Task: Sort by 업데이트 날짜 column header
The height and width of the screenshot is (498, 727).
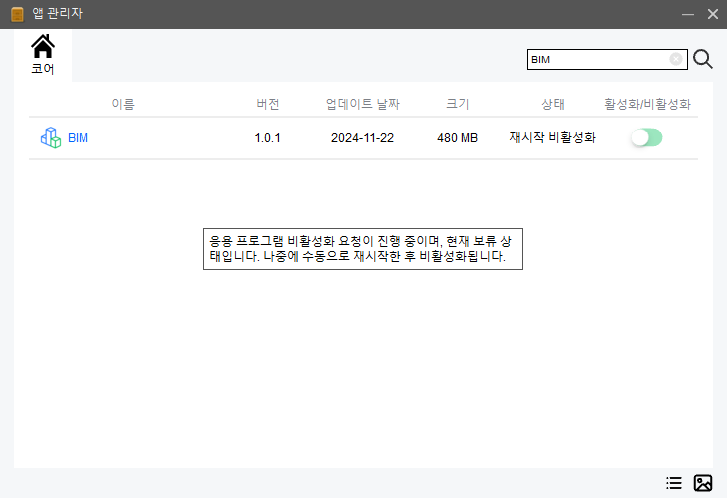Action: [x=363, y=104]
